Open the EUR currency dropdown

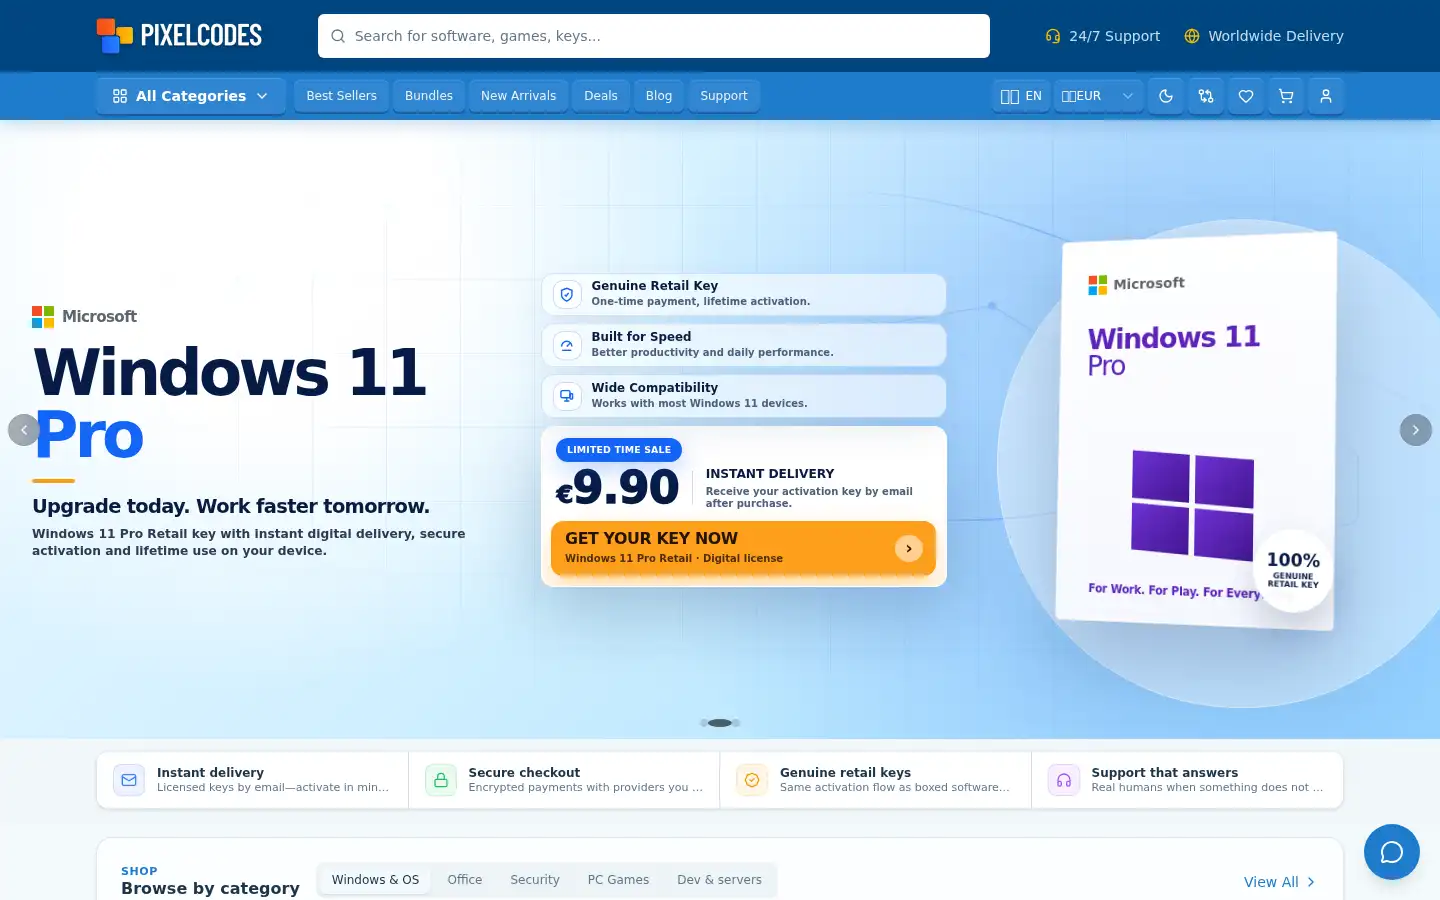[x=1098, y=96]
